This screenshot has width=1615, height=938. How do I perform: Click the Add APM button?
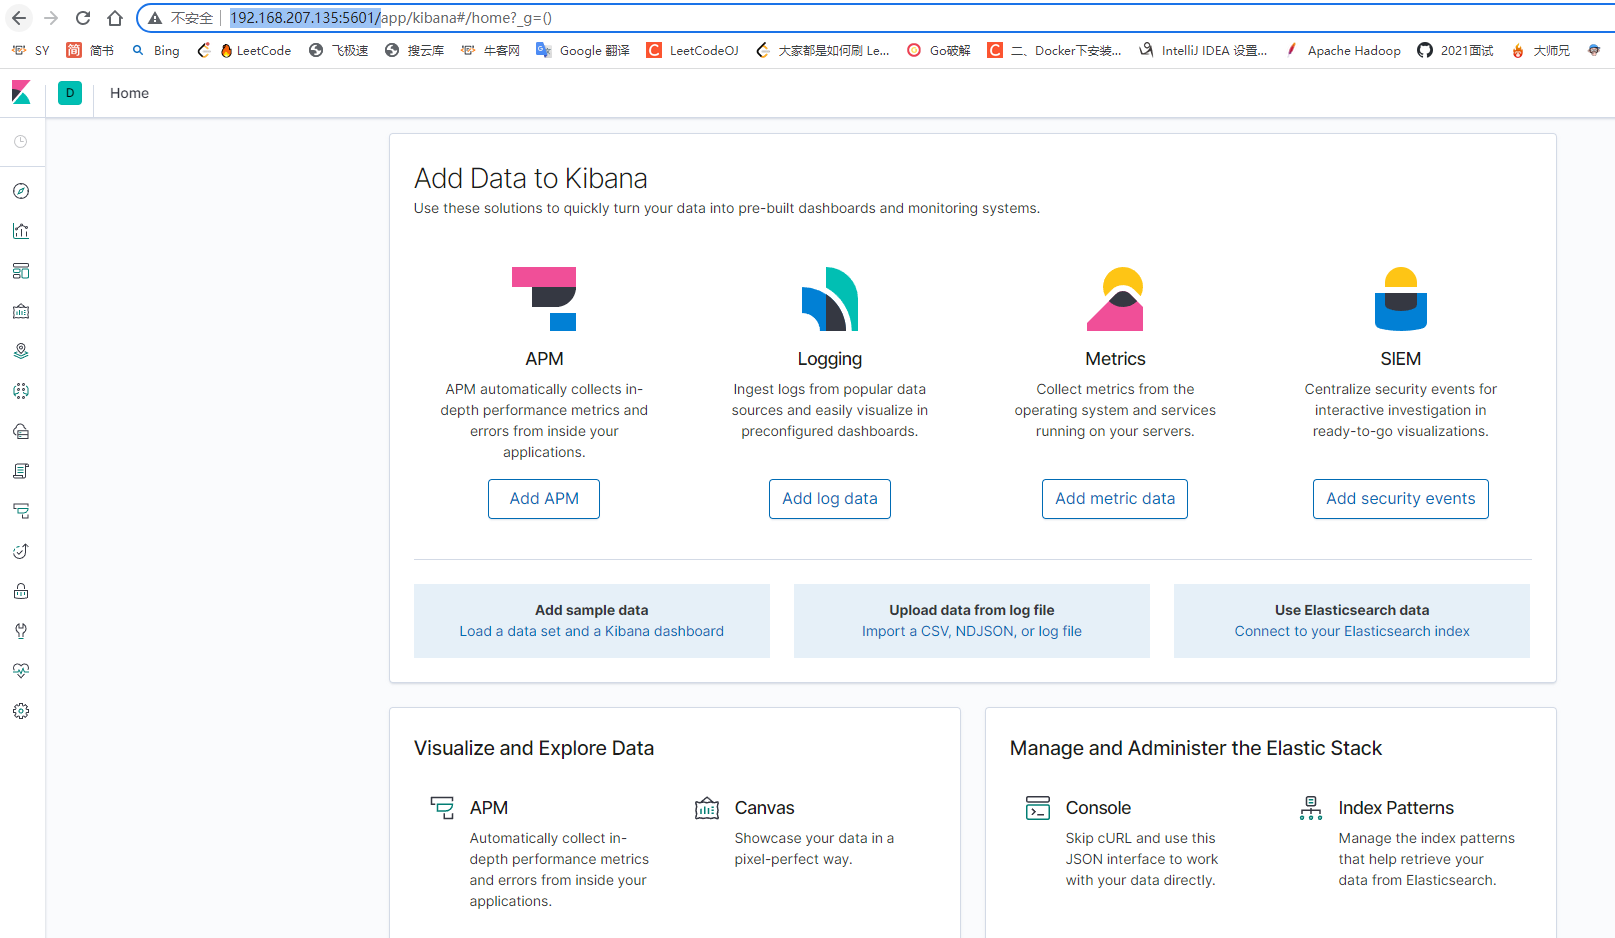tap(544, 499)
